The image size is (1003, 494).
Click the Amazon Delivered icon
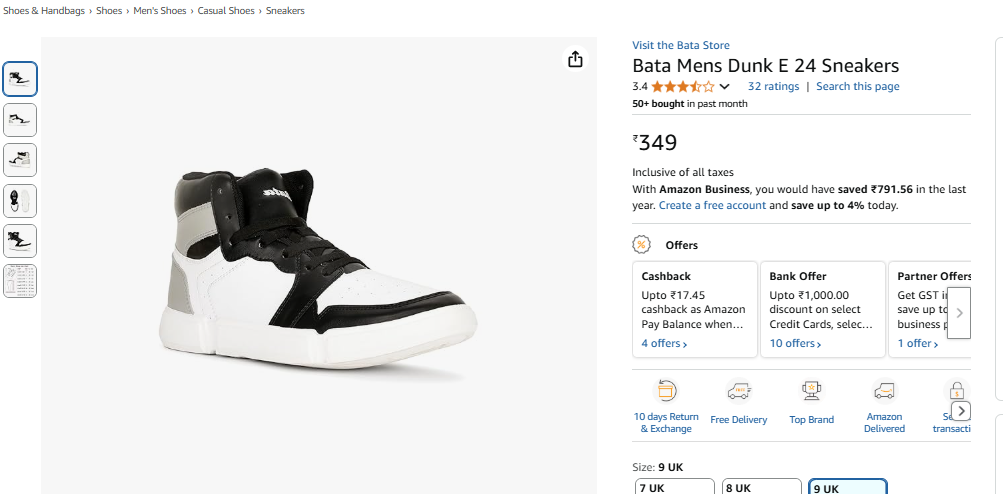tap(884, 390)
